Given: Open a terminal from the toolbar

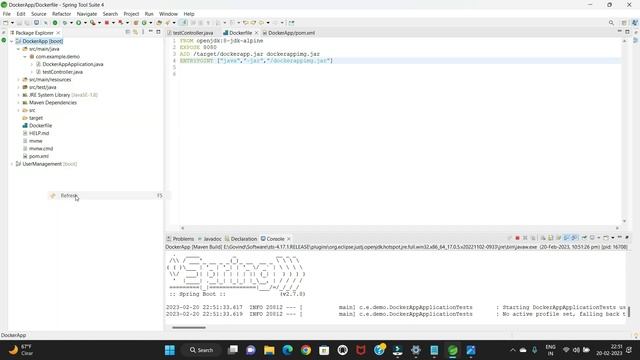Looking at the screenshot, I should click(x=36, y=23).
